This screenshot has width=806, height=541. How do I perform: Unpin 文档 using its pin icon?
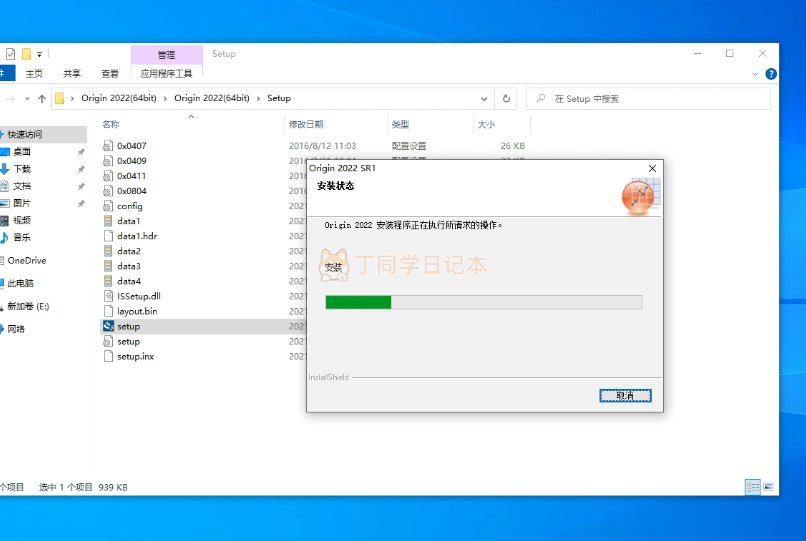coord(81,186)
